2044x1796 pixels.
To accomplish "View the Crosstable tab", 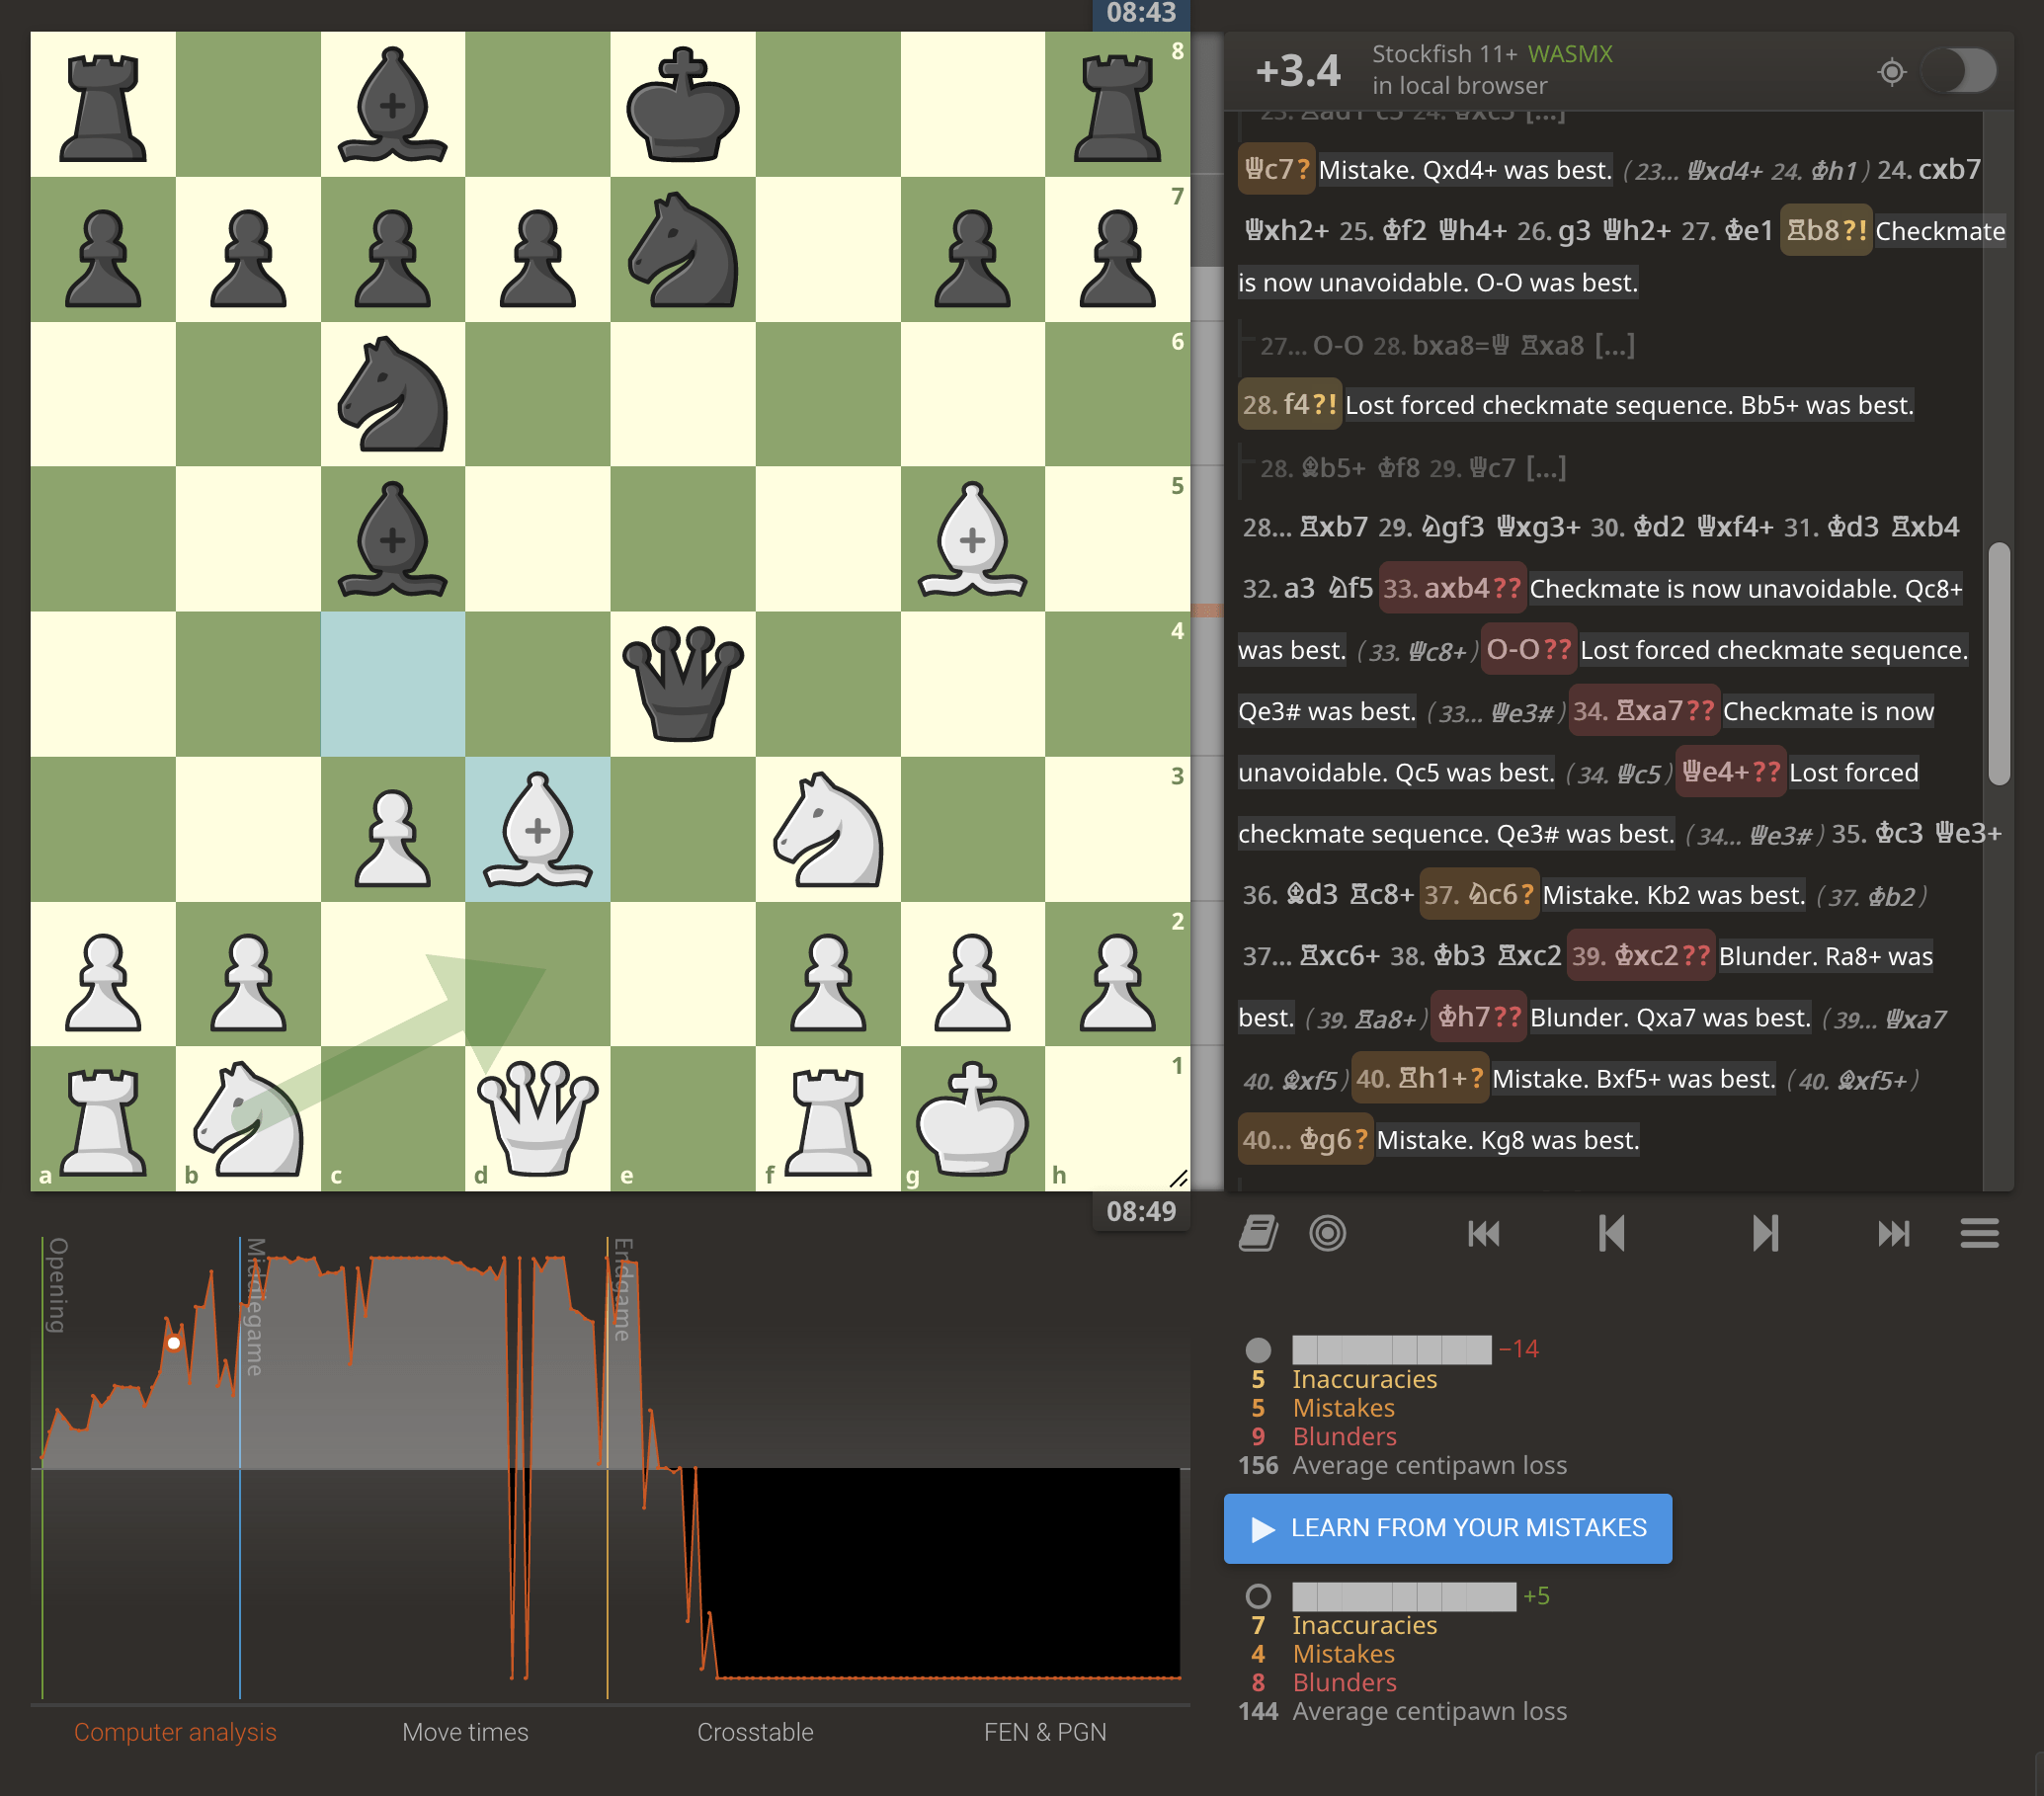I will (757, 1732).
